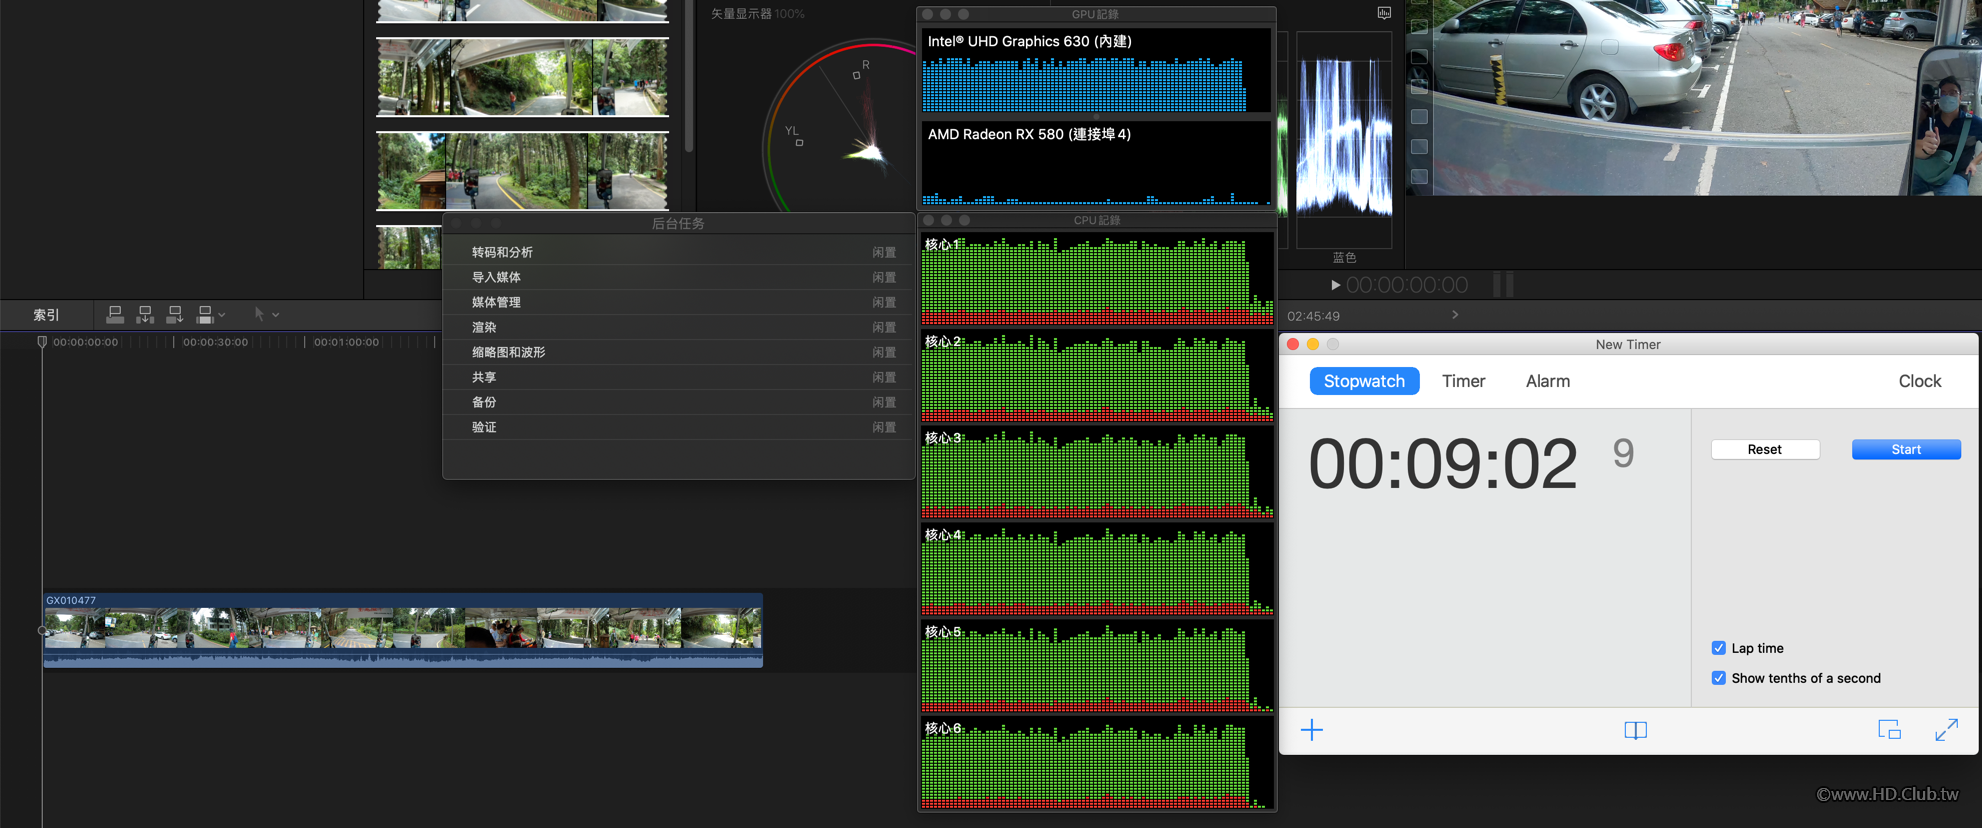Click the 备份 background task row
Screen dimensions: 1982x828
pyautogui.click(x=679, y=402)
